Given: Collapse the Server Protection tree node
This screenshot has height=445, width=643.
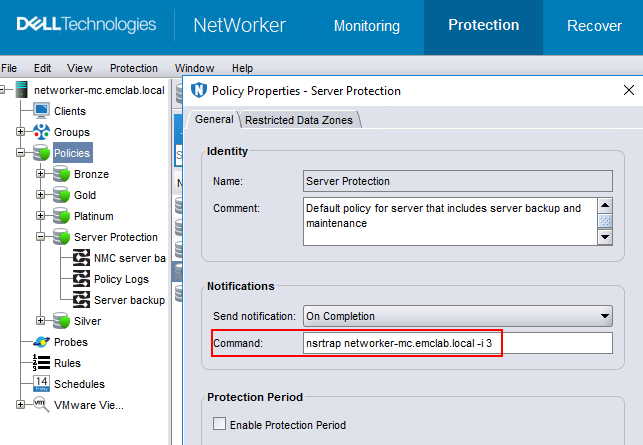Looking at the screenshot, I should [41, 237].
